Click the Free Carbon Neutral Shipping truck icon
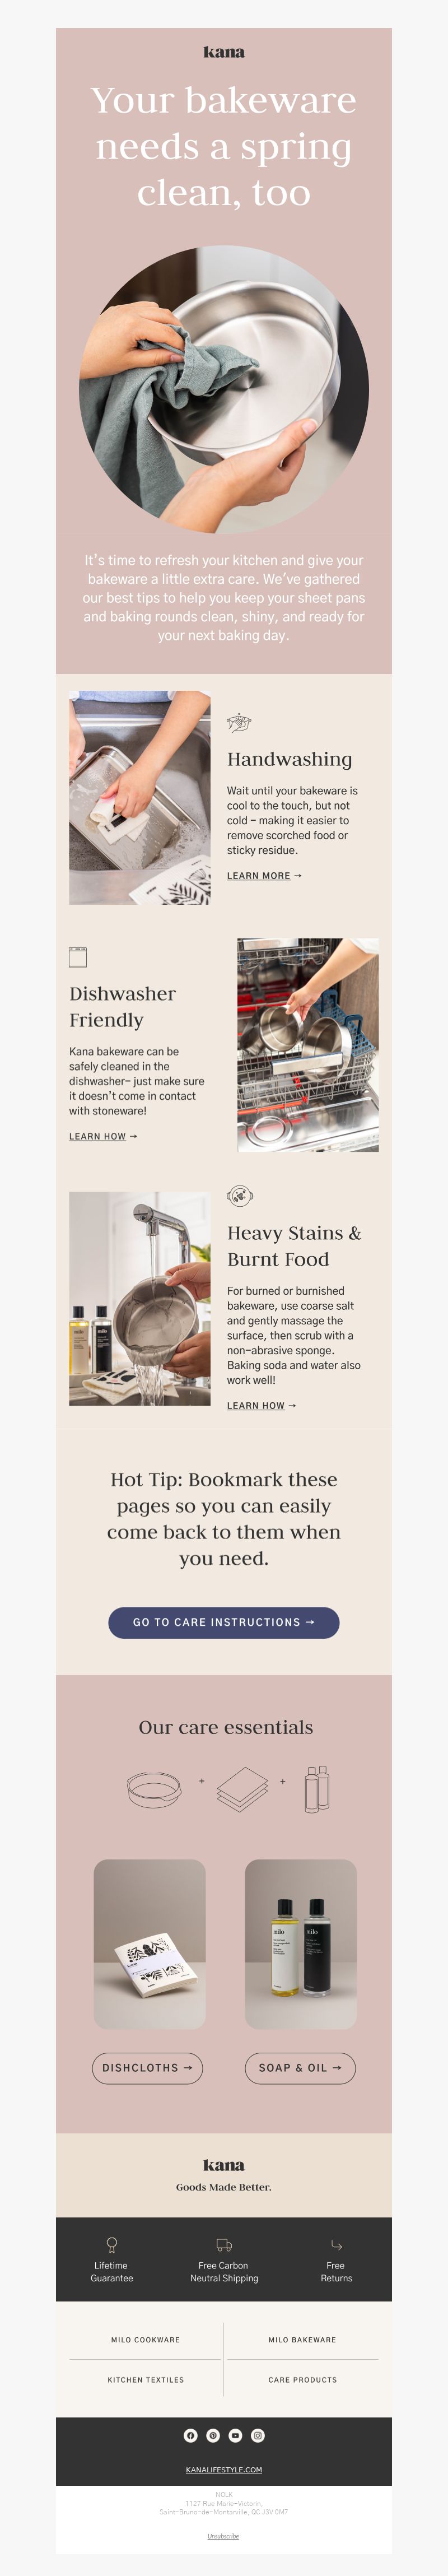Screen dimensions: 448x2576 point(224,2245)
